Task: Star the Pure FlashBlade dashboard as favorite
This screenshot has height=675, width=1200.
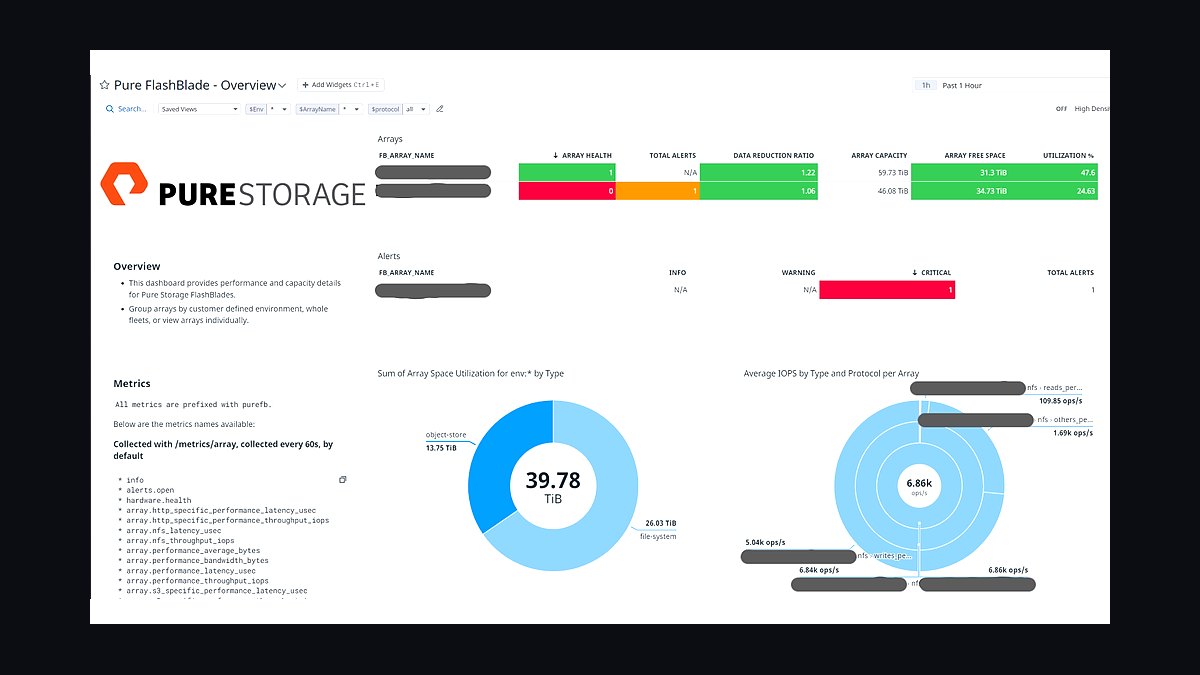Action: pyautogui.click(x=104, y=86)
